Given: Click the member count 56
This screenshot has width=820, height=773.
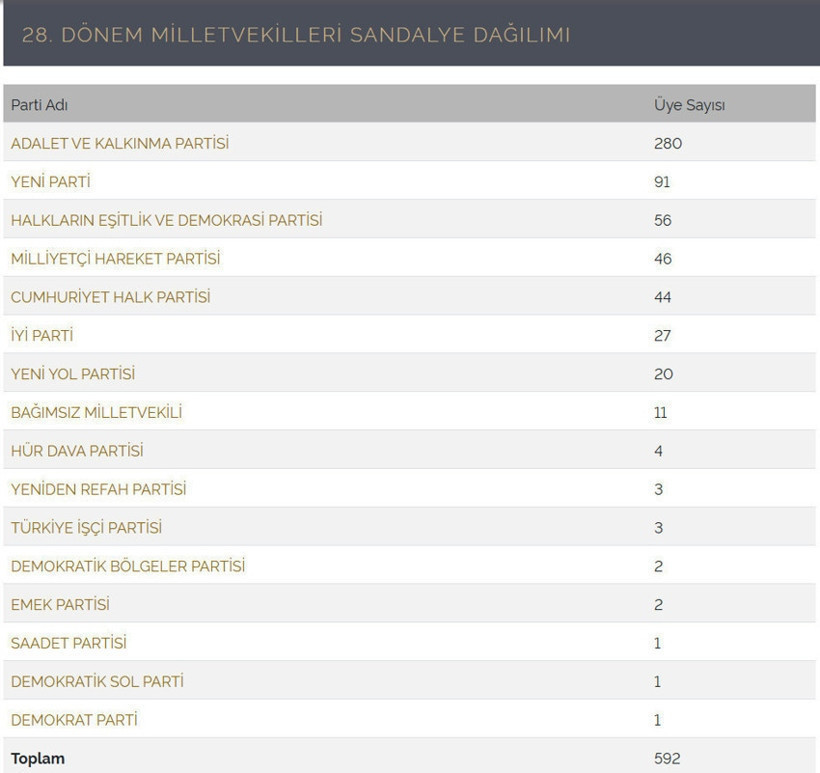Looking at the screenshot, I should click(x=663, y=220).
